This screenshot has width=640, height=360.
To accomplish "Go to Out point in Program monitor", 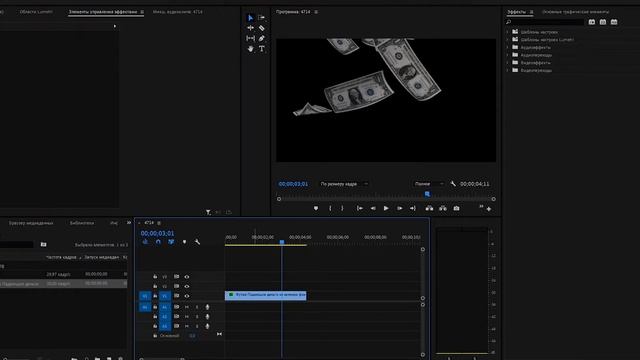I will coord(413,208).
